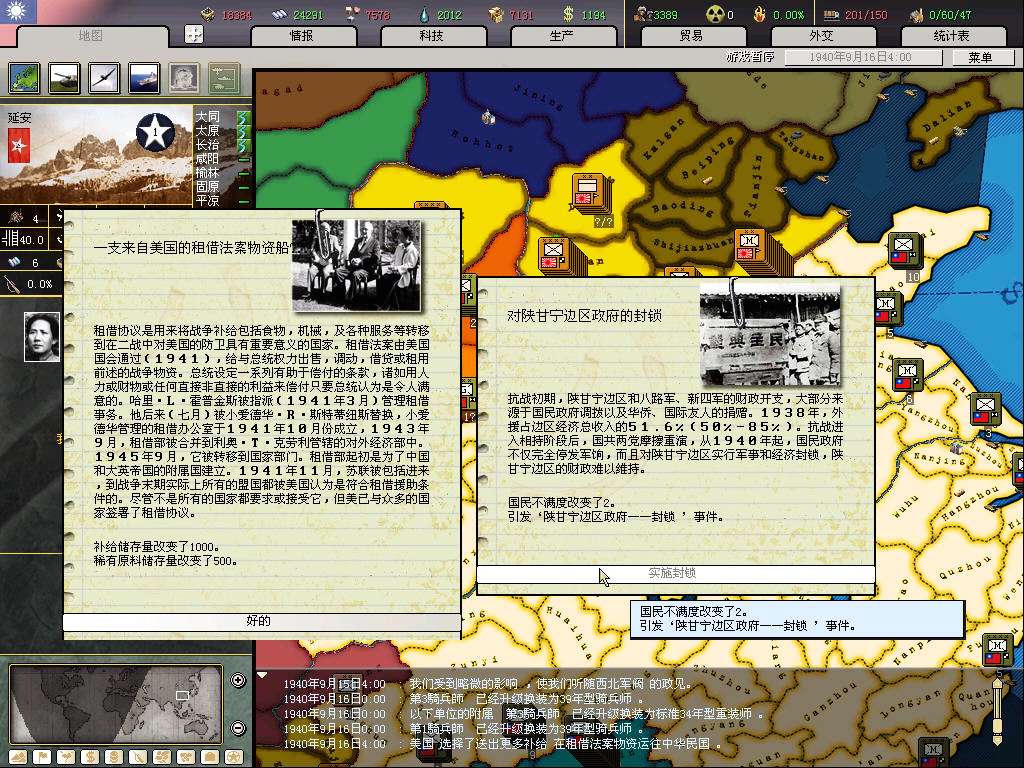1024x768 pixels.
Task: Click the star badge numbered 1
Action: 155,133
